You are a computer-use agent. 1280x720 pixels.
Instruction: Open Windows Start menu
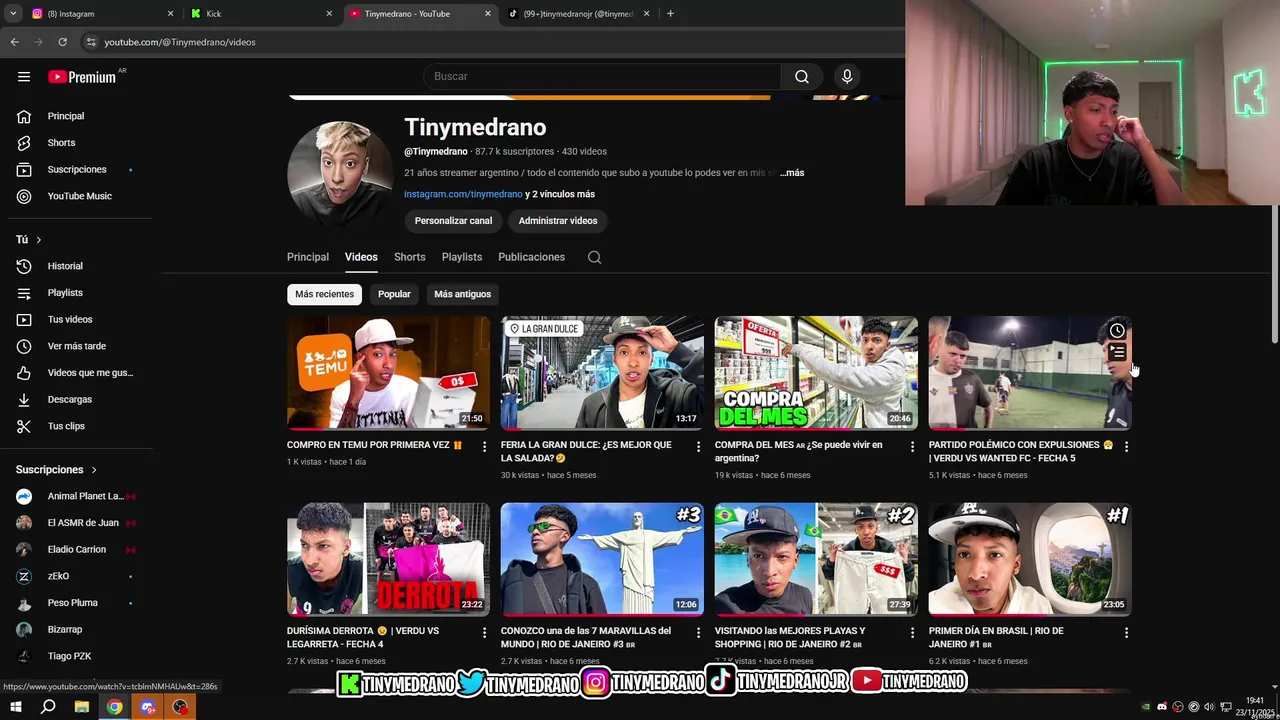point(16,707)
